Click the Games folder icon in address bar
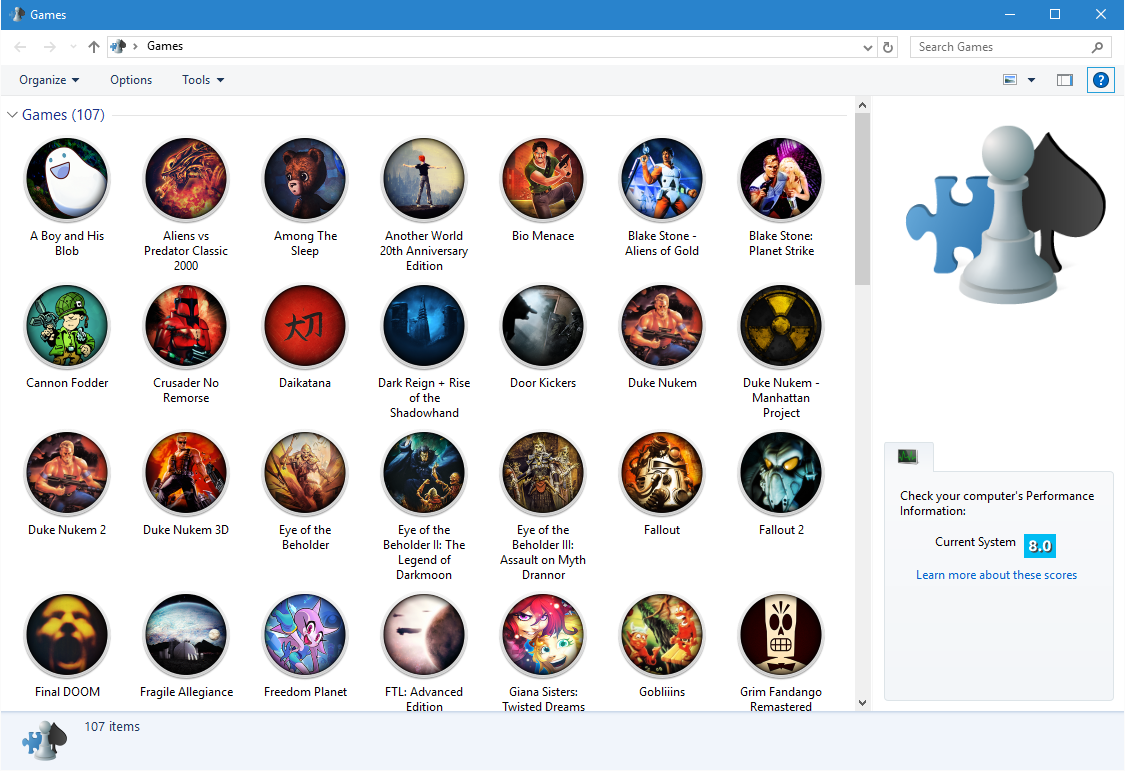This screenshot has height=771, width=1125. [118, 47]
